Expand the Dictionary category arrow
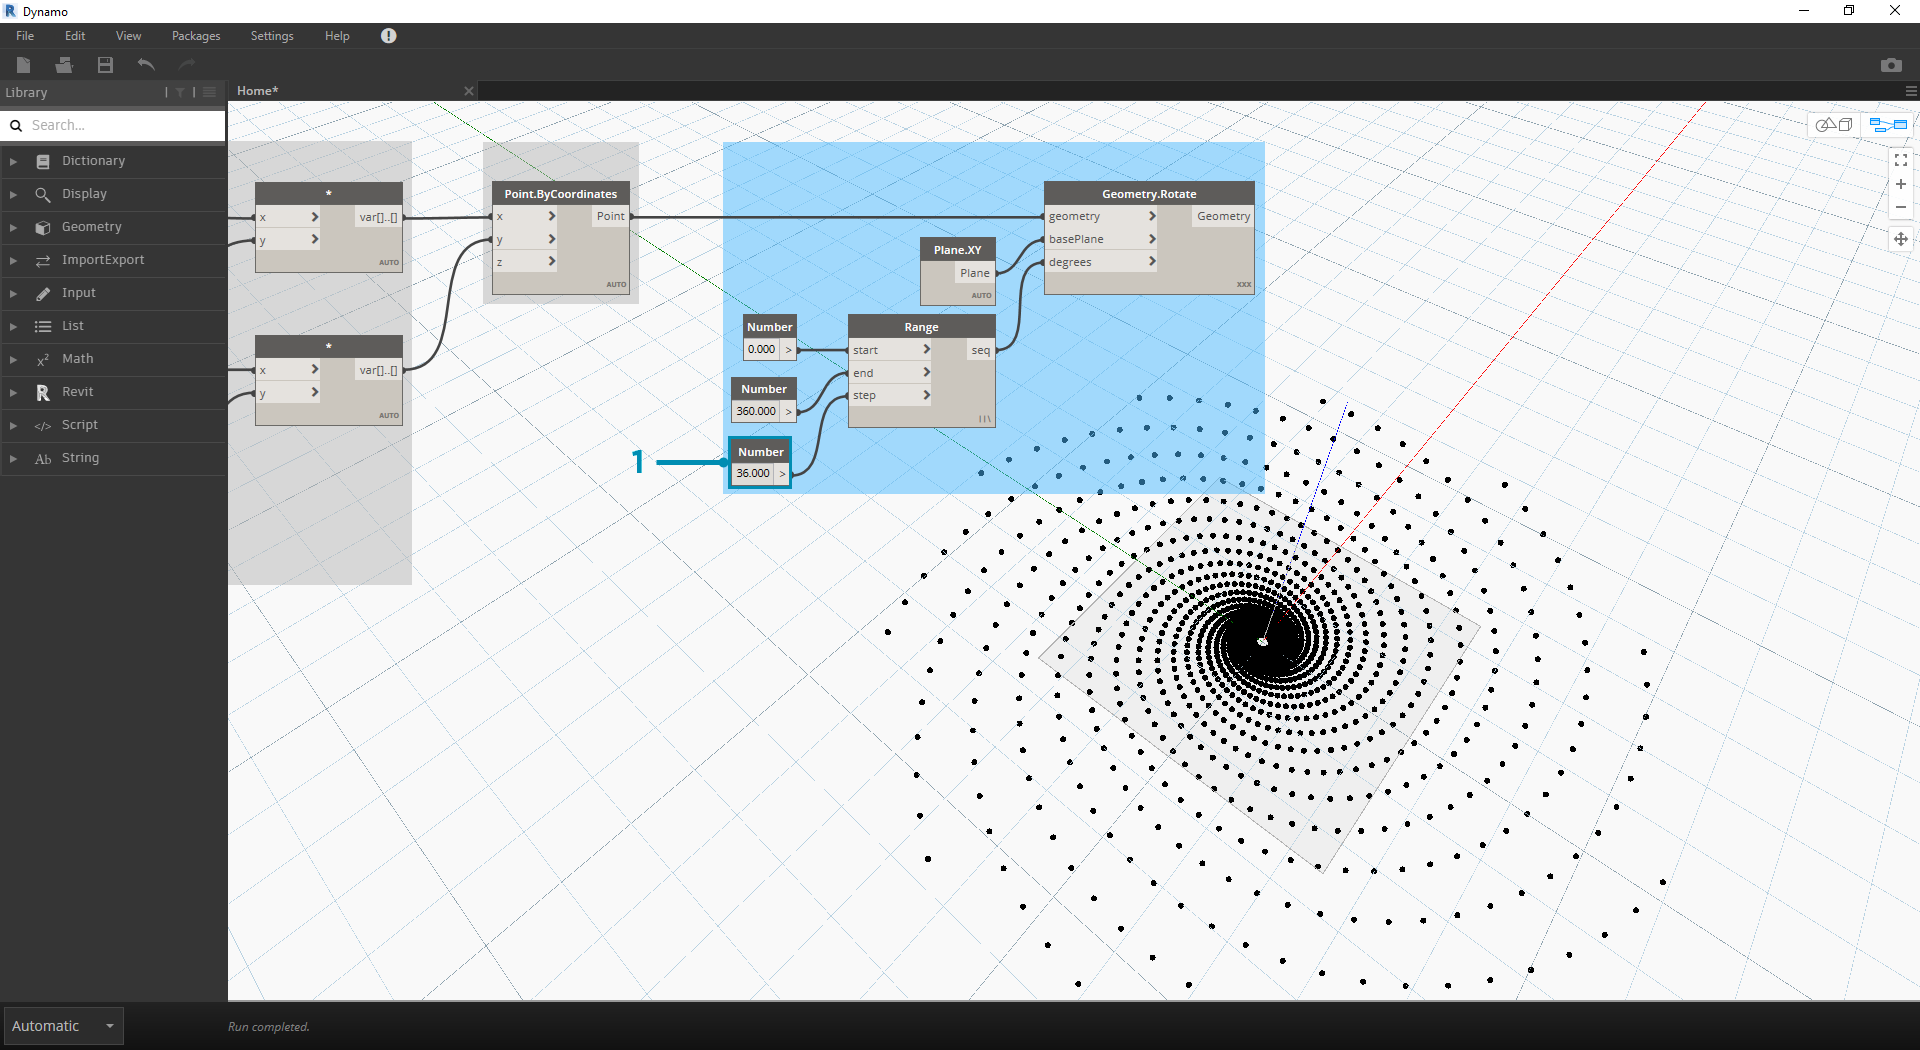Viewport: 1920px width, 1050px height. pyautogui.click(x=13, y=161)
